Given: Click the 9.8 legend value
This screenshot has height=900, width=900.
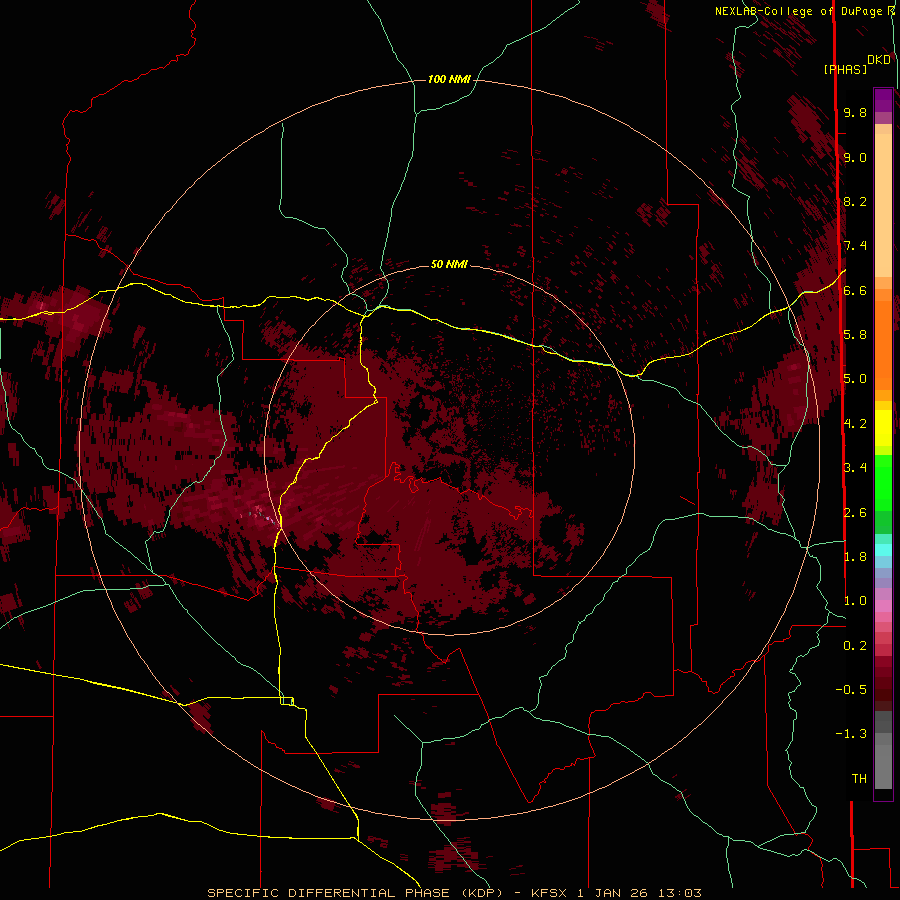Looking at the screenshot, I should click(x=855, y=112).
